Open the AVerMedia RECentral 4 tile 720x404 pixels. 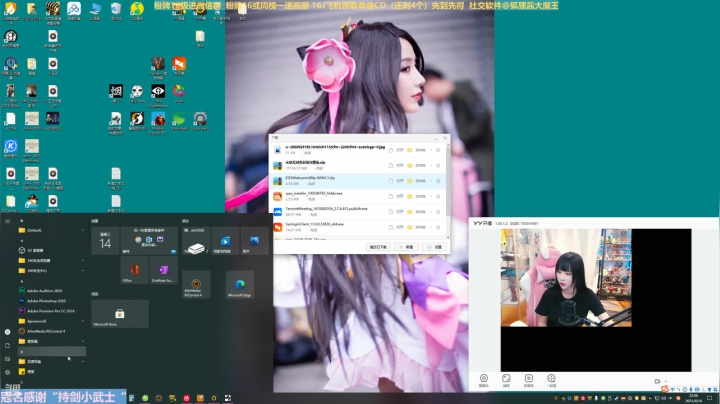(x=196, y=285)
